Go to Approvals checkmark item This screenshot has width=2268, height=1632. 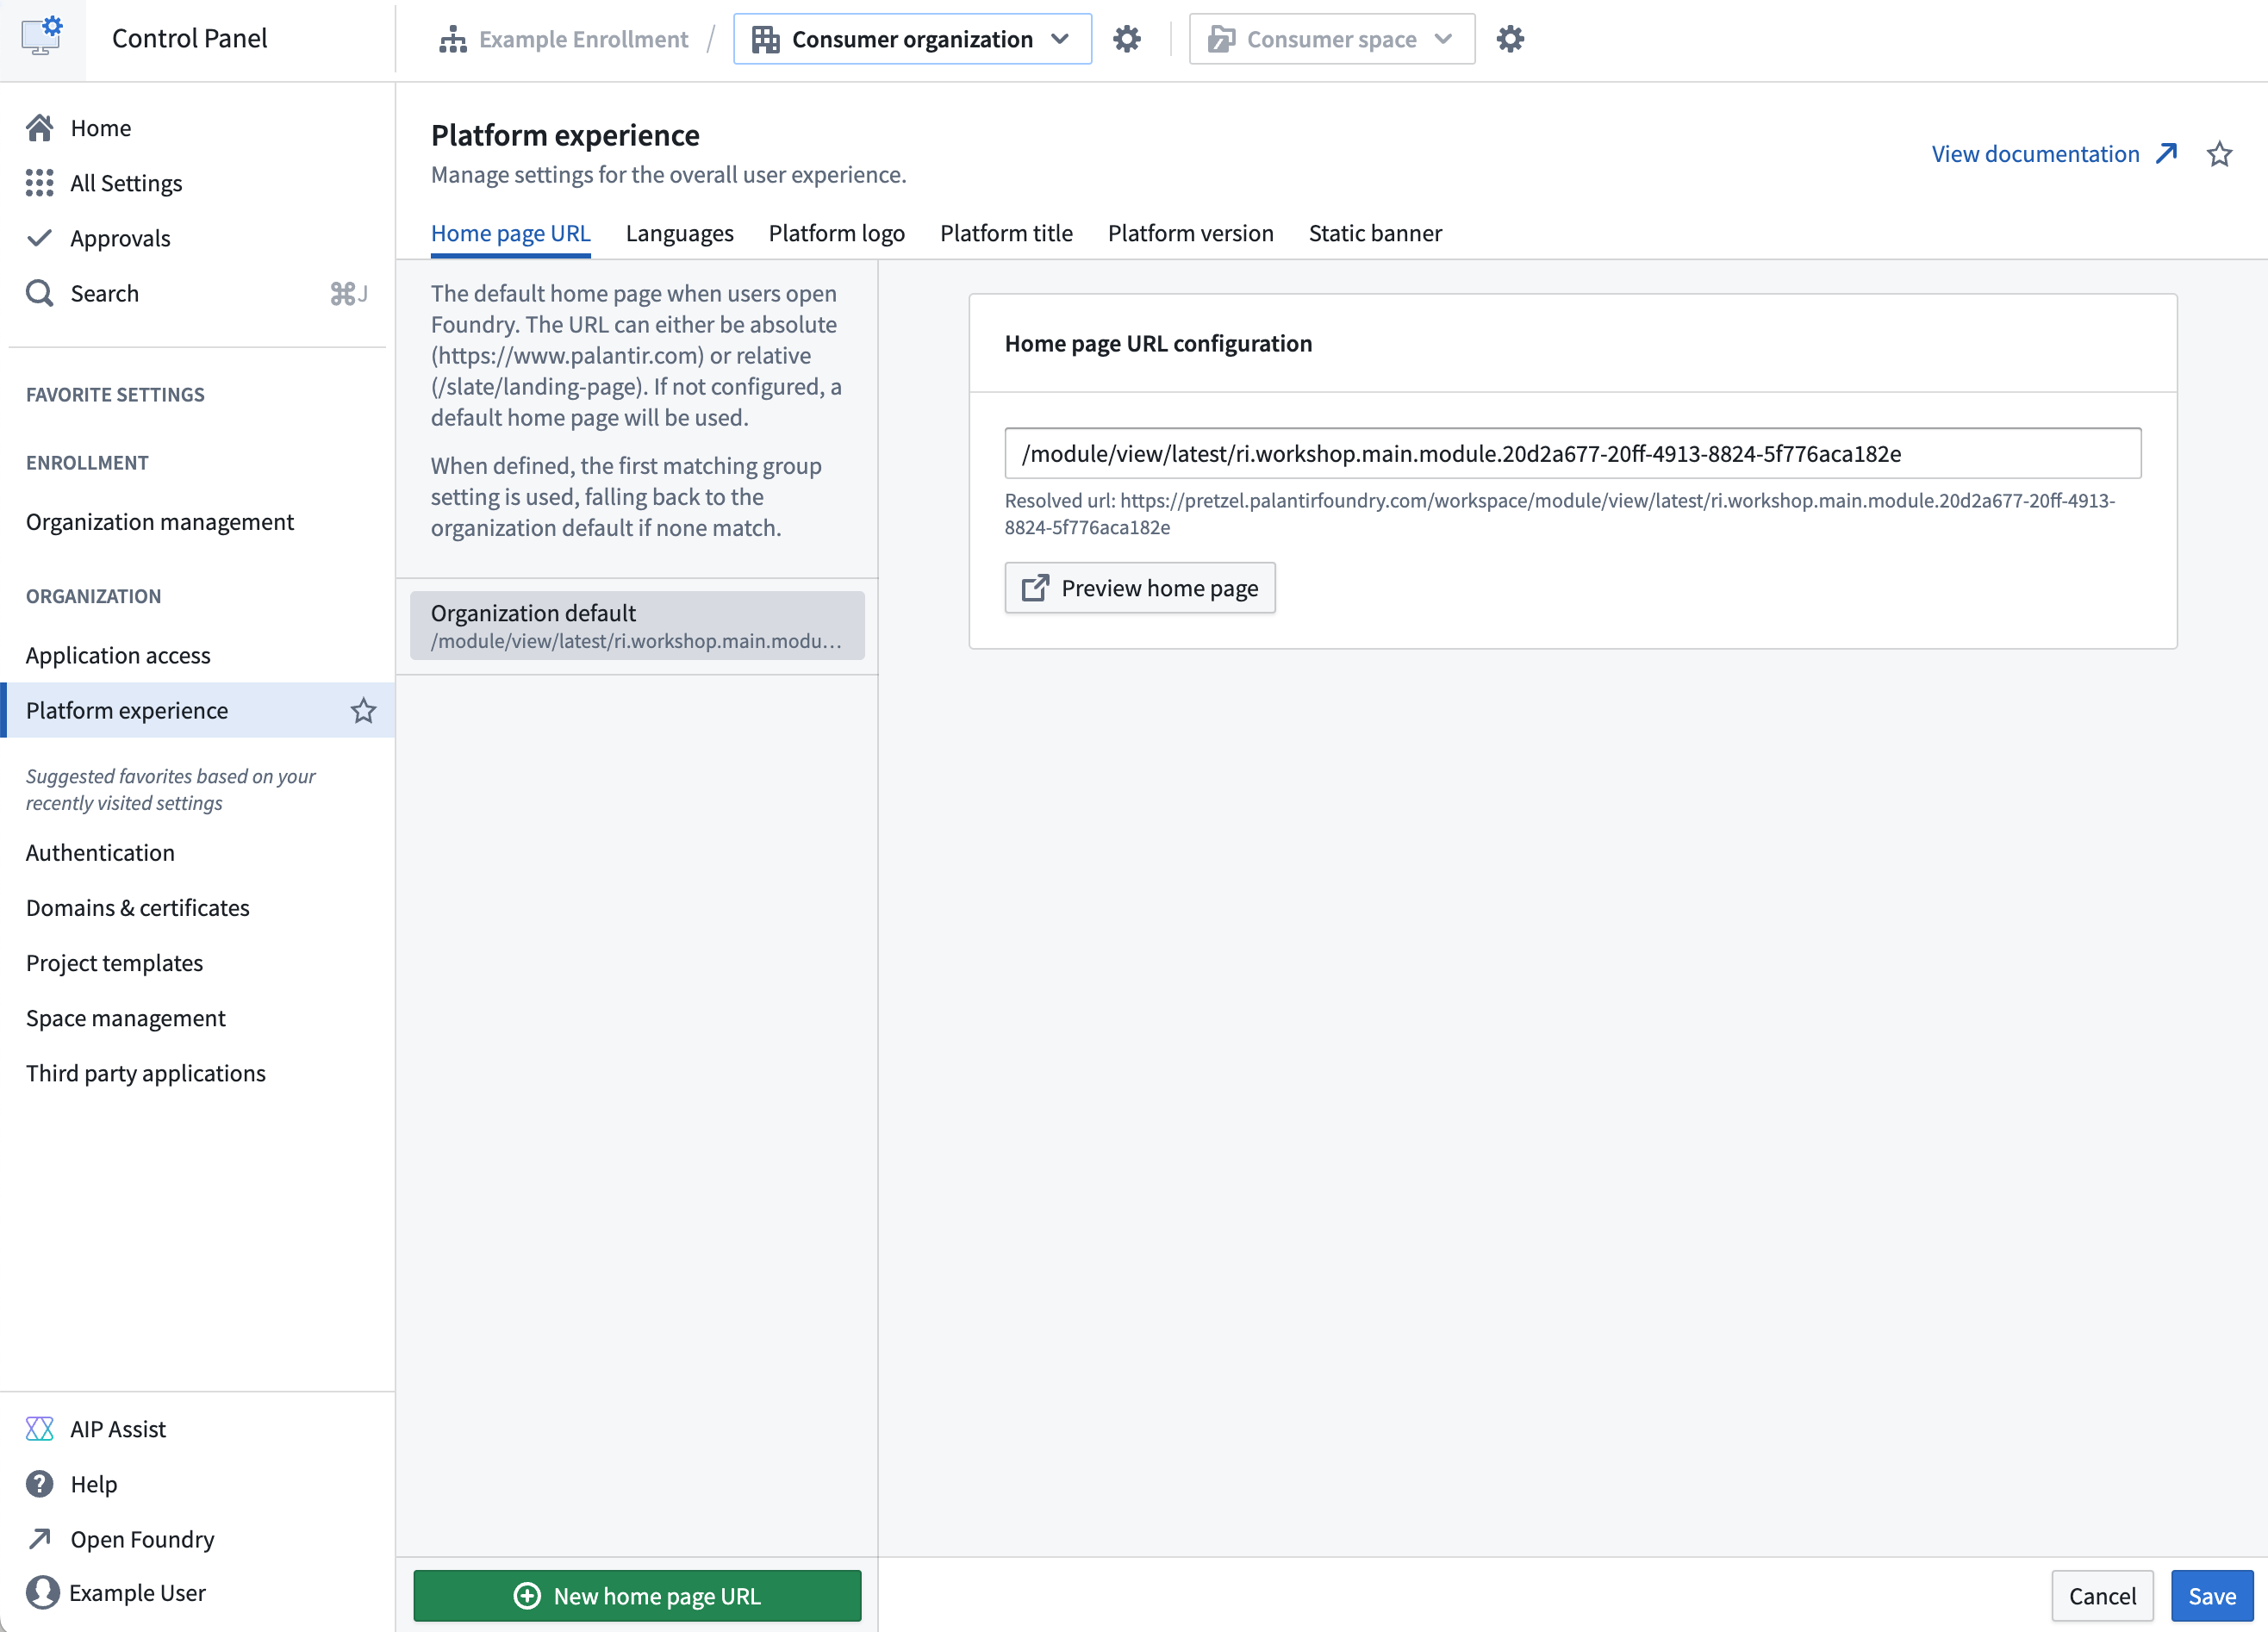(39, 238)
